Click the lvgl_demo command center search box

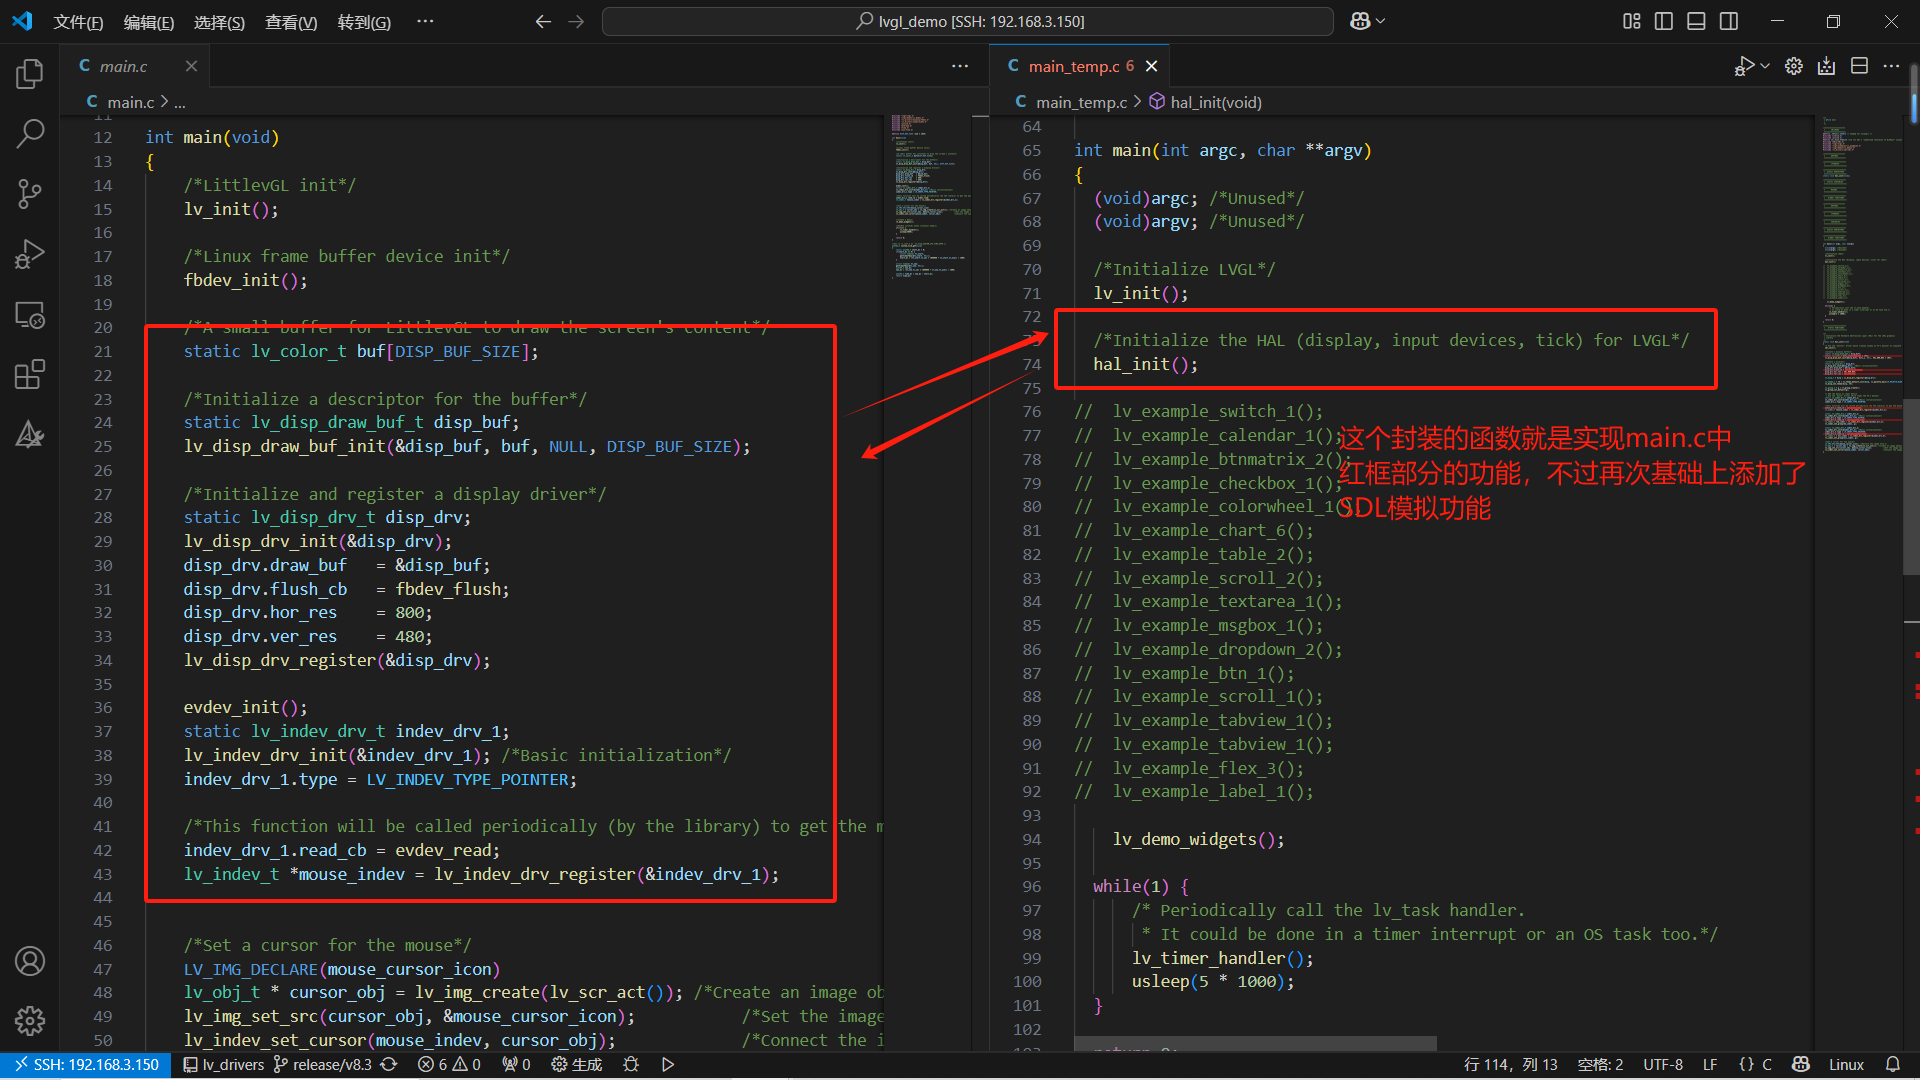pos(967,21)
